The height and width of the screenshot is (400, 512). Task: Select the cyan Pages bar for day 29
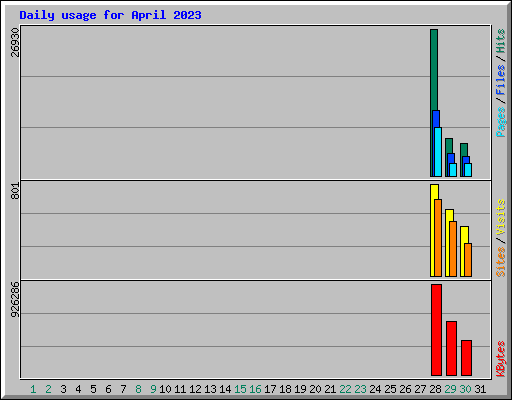[453, 170]
